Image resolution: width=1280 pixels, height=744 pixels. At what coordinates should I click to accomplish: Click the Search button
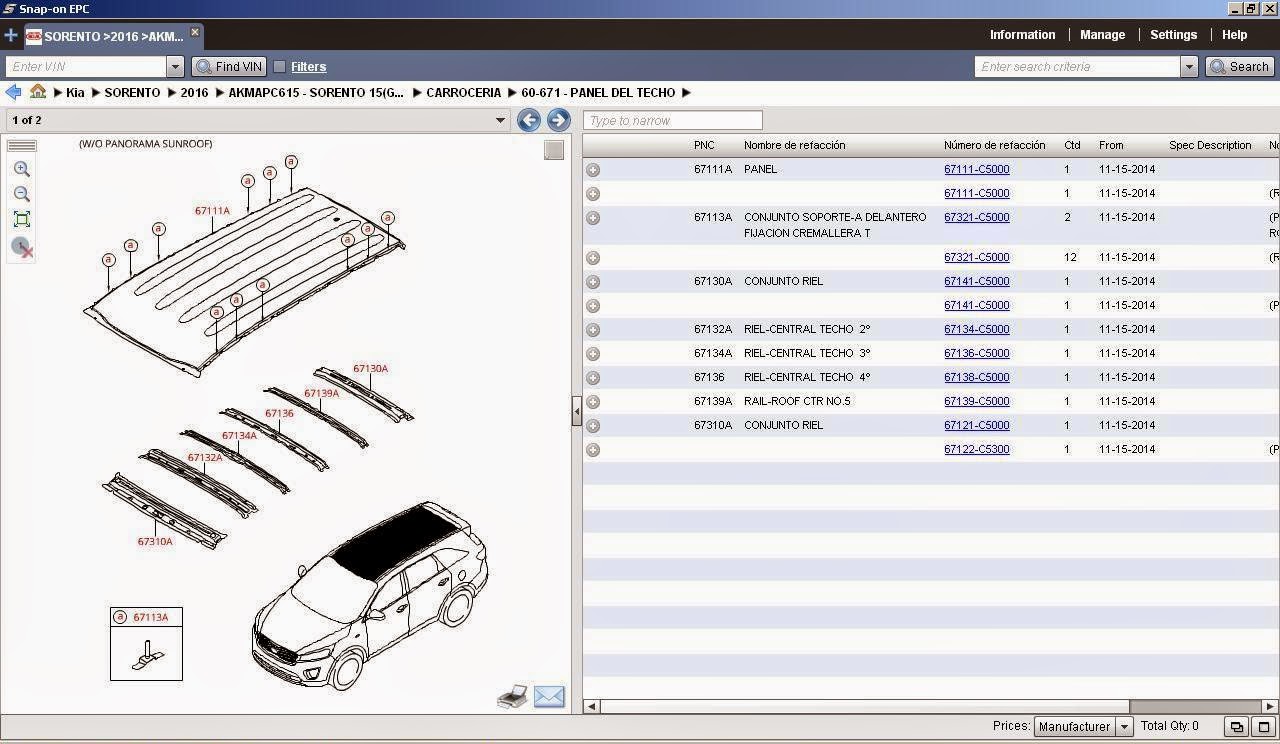[1239, 67]
